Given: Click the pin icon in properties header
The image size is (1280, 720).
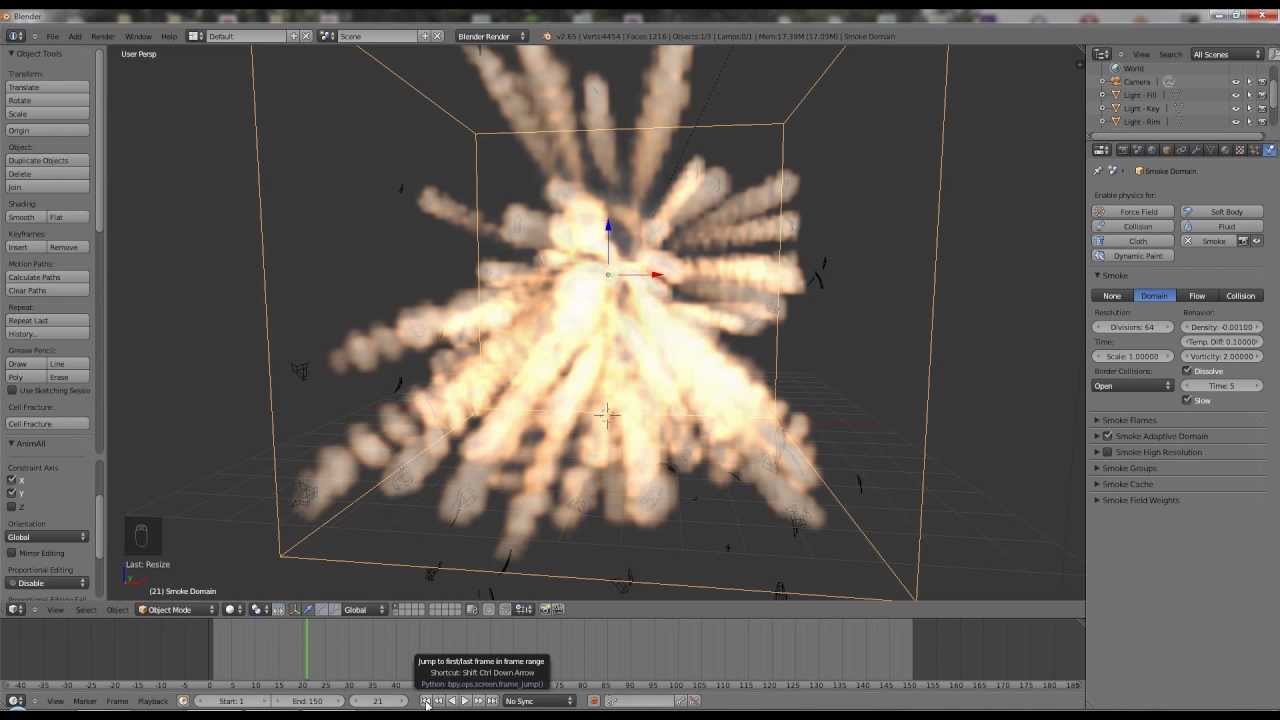Looking at the screenshot, I should [x=1098, y=171].
